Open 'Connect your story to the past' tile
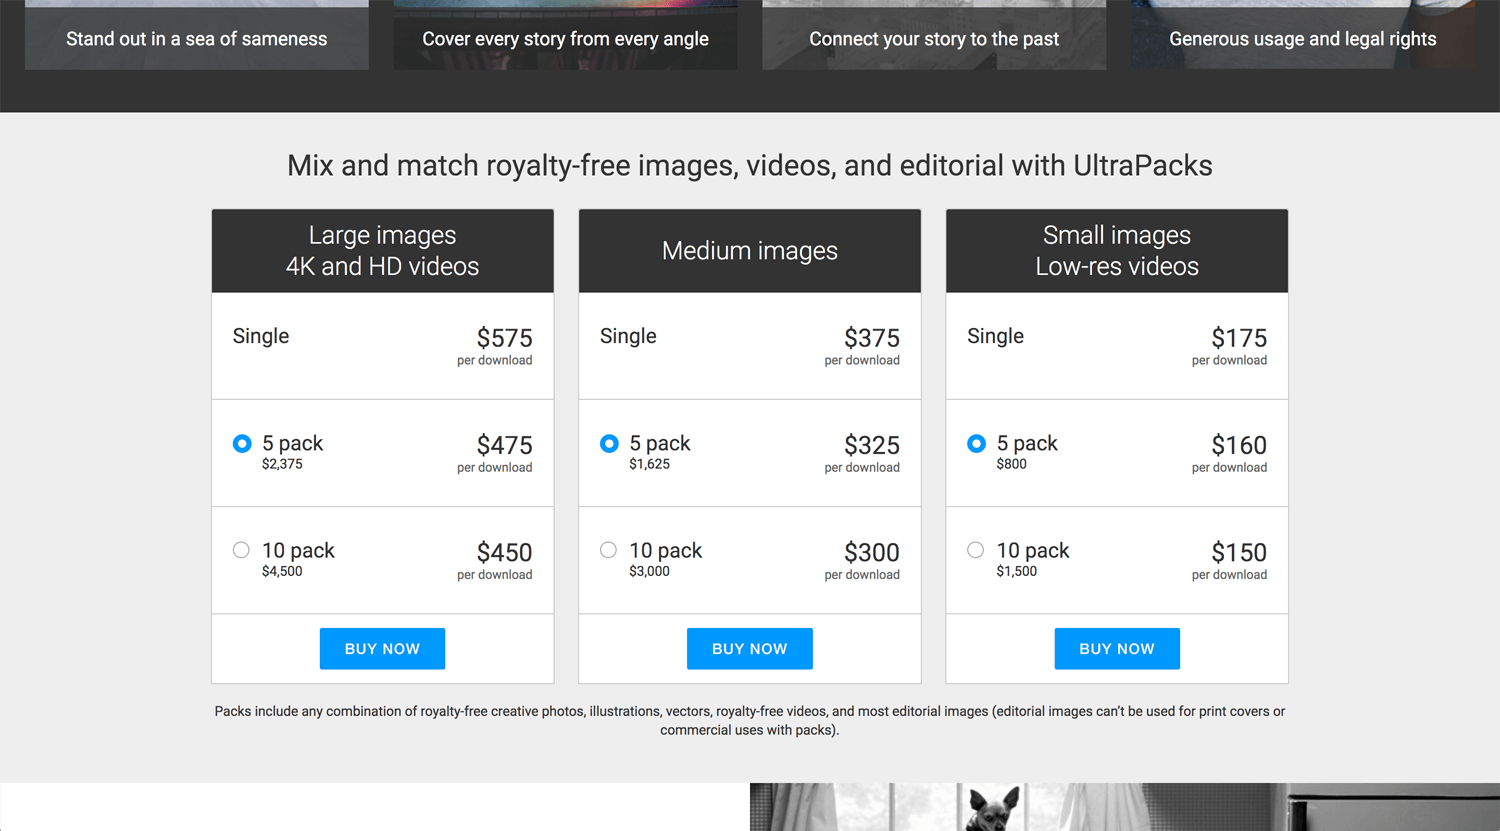 coord(934,35)
